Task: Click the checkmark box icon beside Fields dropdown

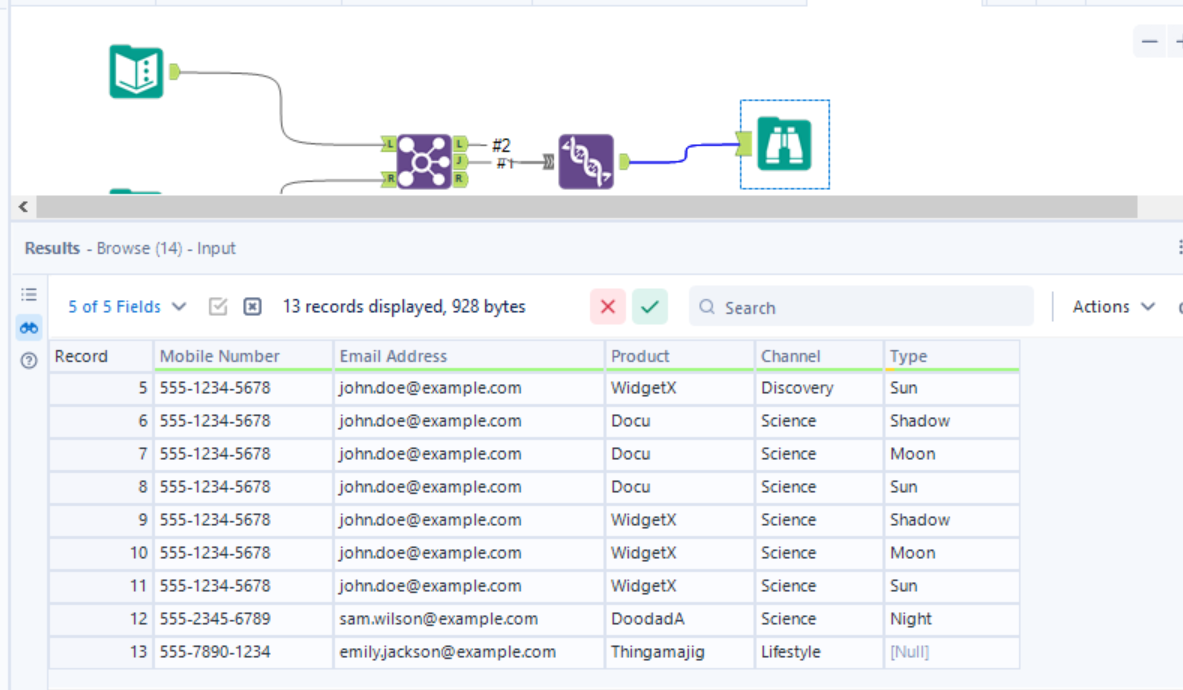Action: (218, 307)
